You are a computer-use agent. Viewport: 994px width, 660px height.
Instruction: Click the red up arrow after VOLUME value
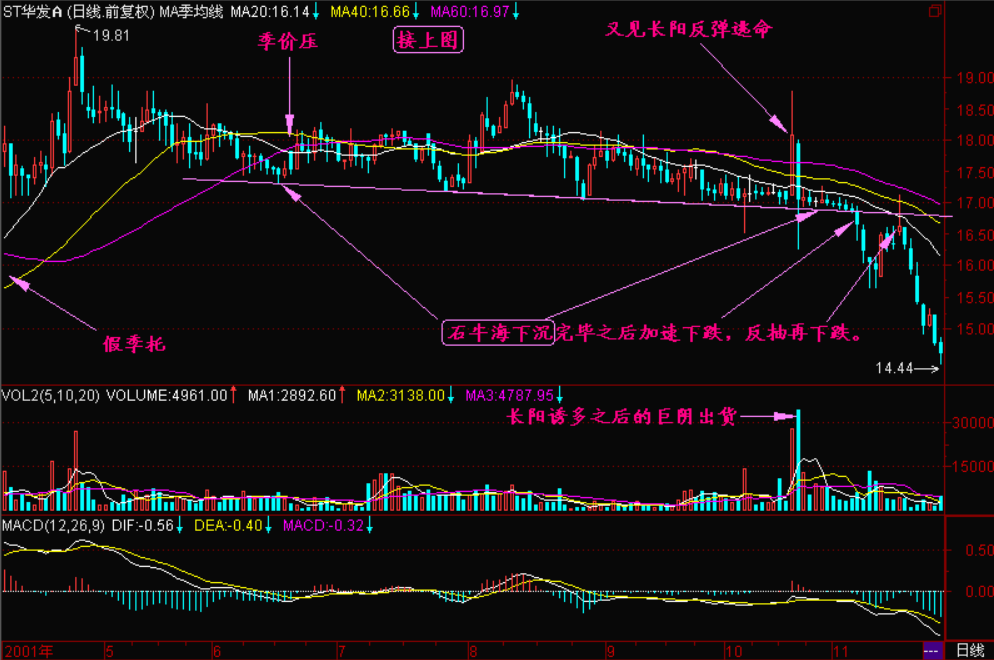click(232, 394)
